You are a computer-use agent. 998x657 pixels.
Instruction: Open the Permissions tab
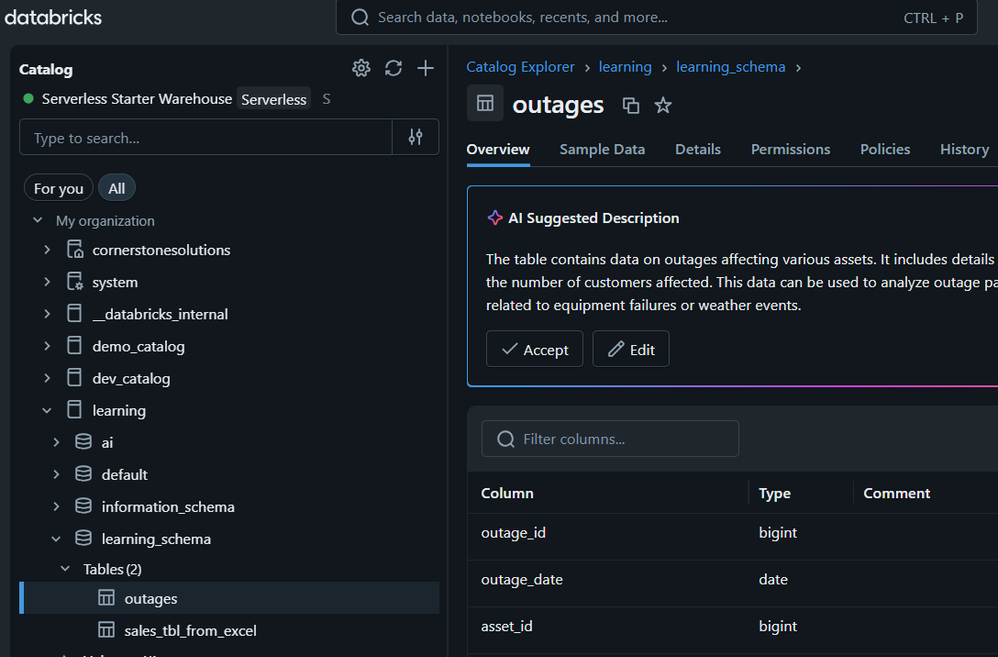790,149
